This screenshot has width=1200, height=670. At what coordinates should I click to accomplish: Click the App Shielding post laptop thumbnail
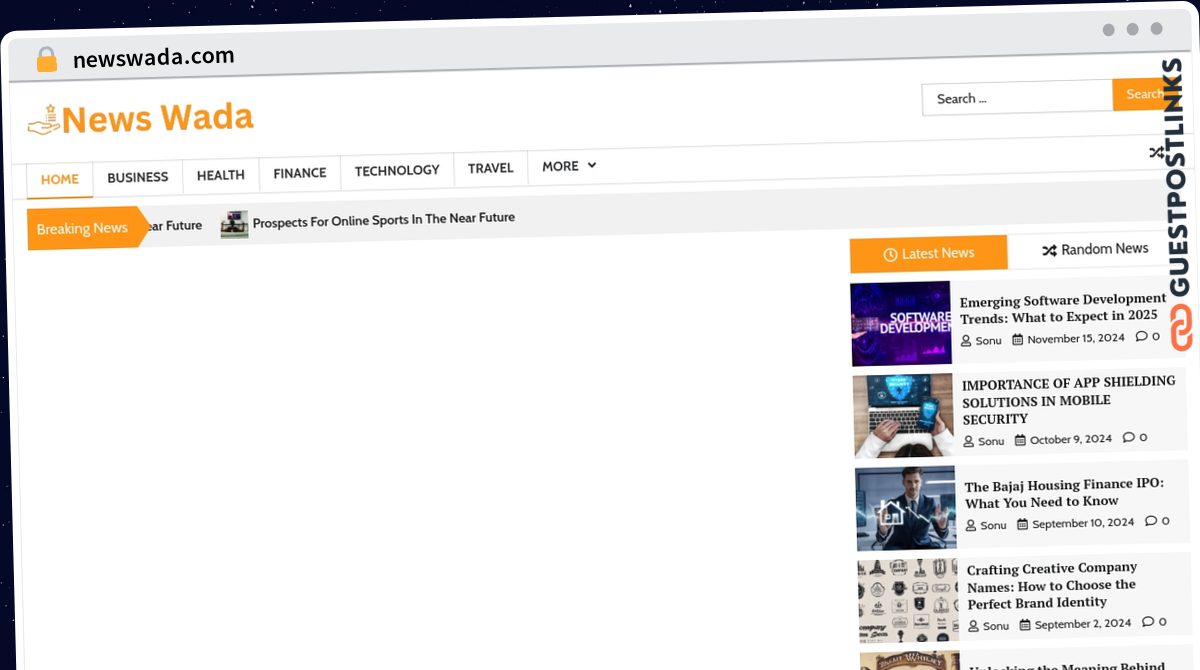point(904,415)
